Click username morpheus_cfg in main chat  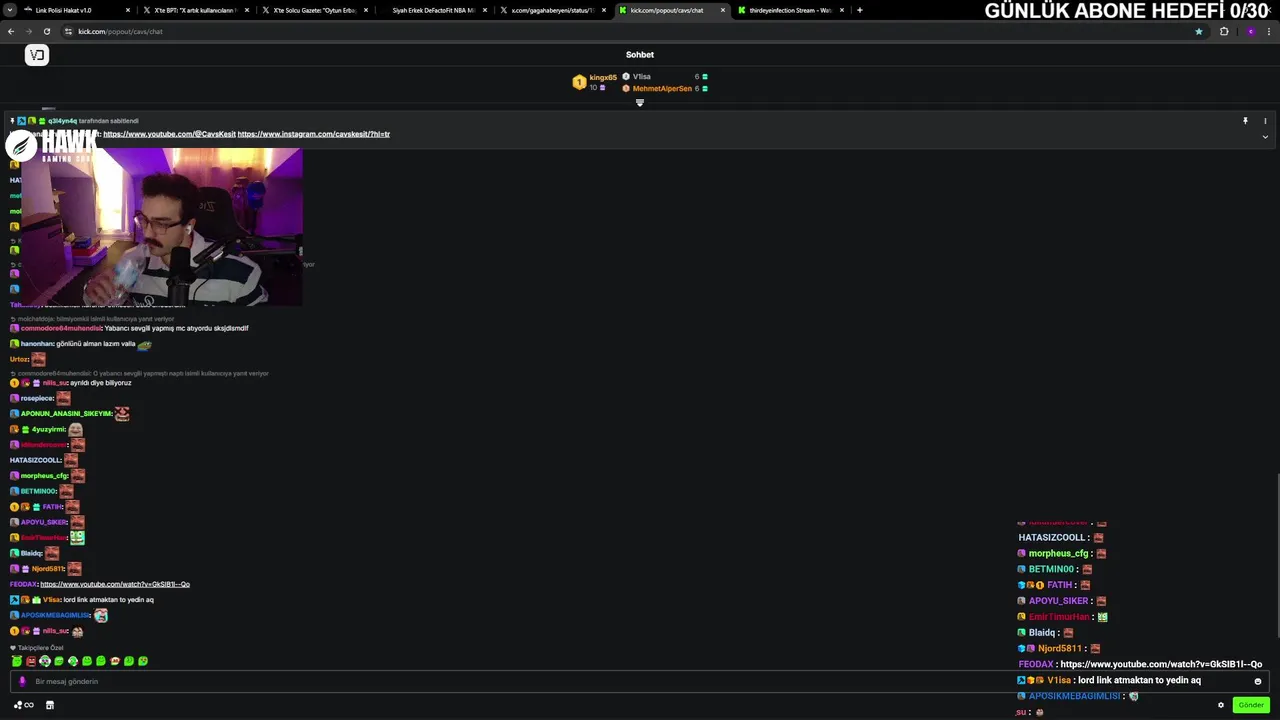44,476
